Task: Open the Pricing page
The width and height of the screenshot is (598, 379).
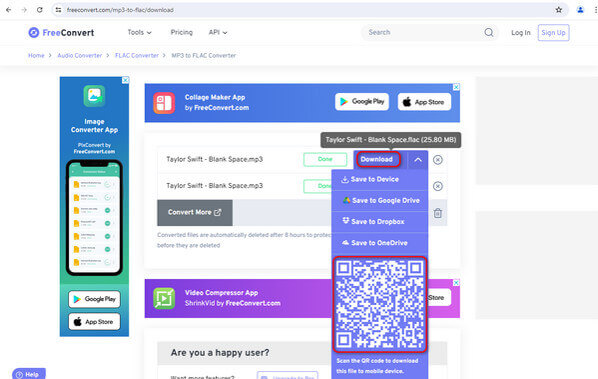Action: [182, 32]
